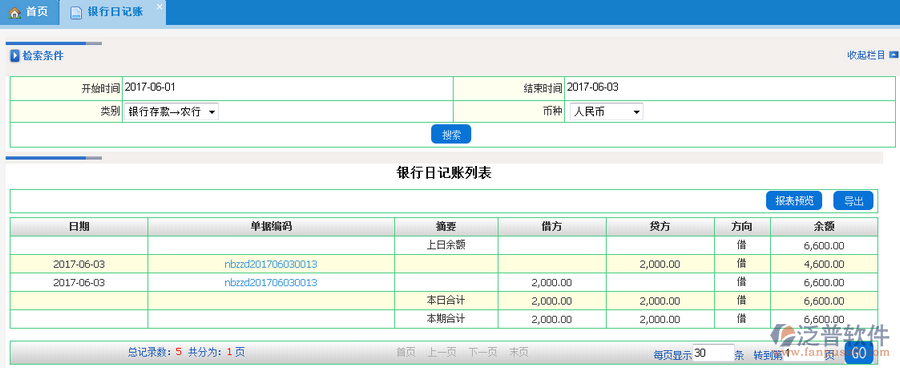The height and width of the screenshot is (368, 900).
Task: Click the home icon on 首页 tab
Action: click(x=14, y=13)
